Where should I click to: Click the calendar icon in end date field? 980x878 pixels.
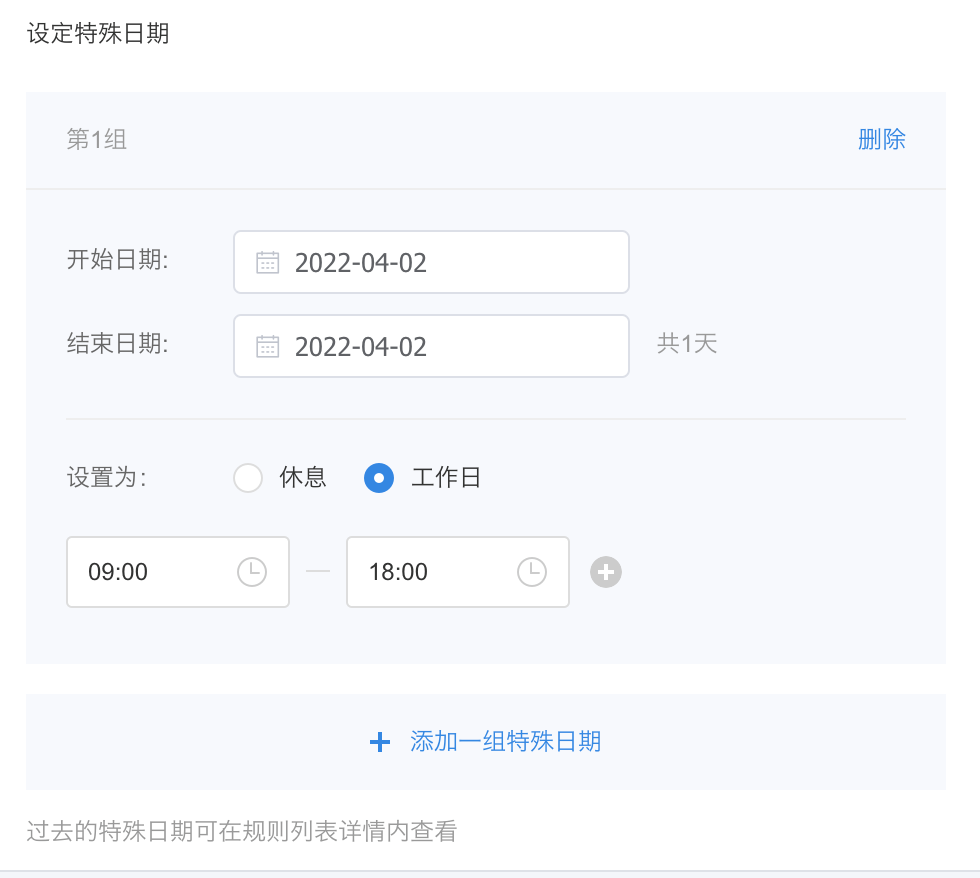point(268,346)
